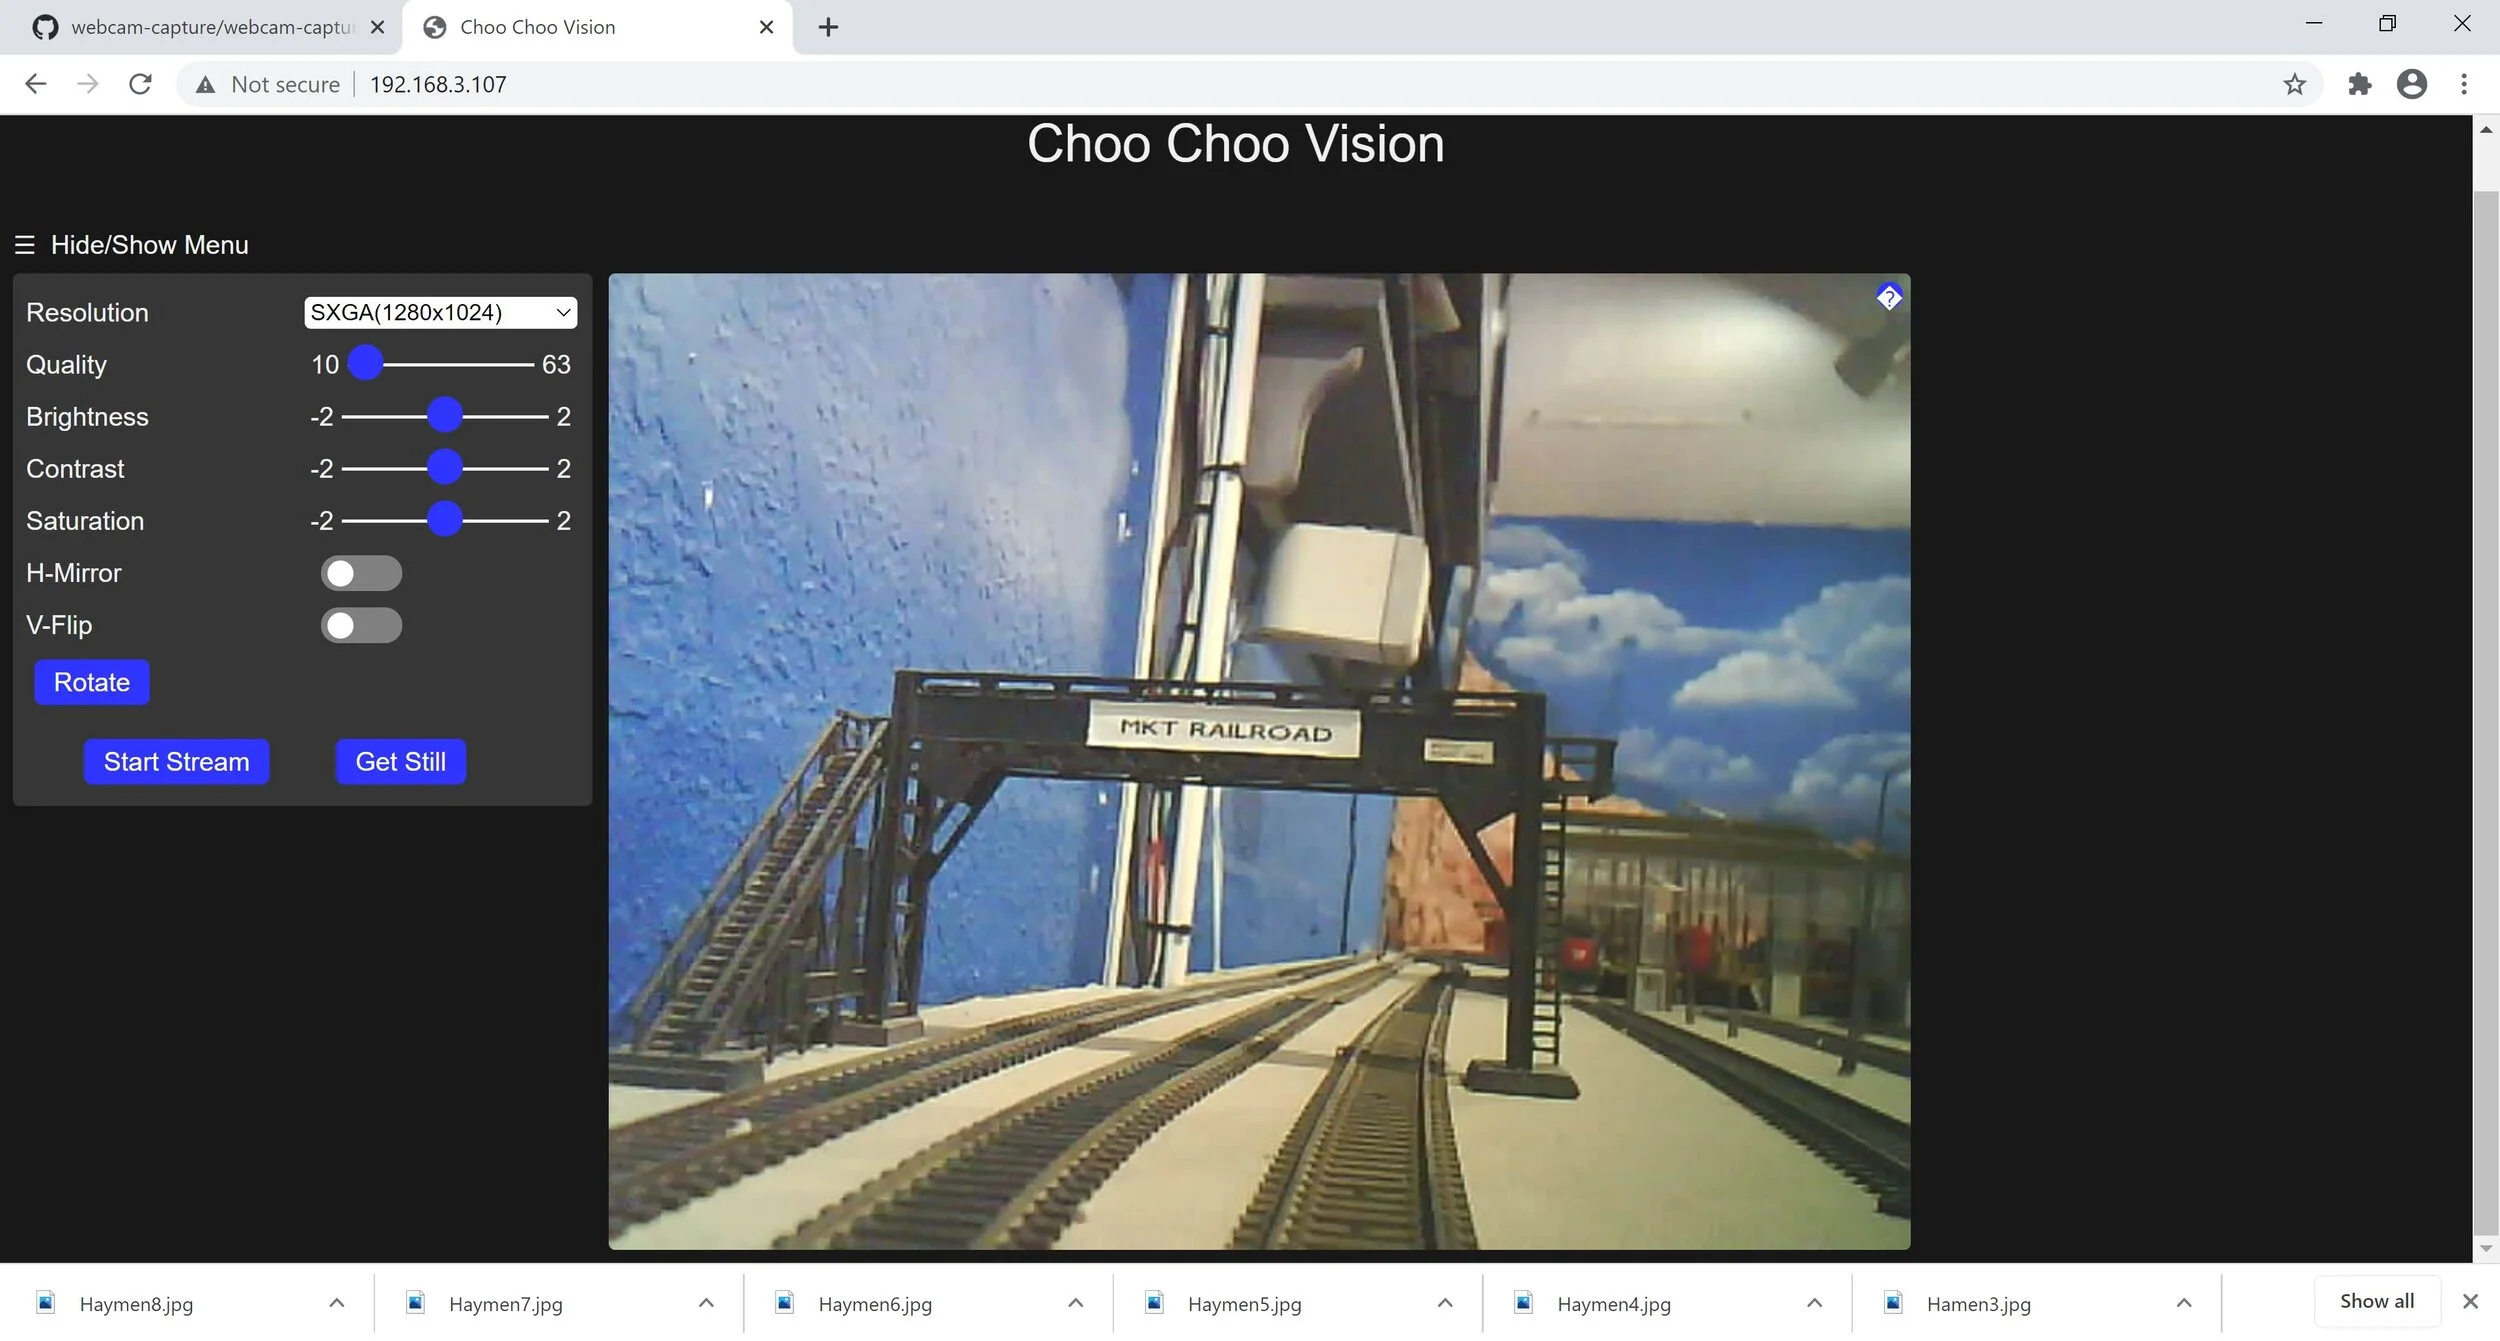Switch to the webcam-capture GitHub tab

[x=200, y=27]
